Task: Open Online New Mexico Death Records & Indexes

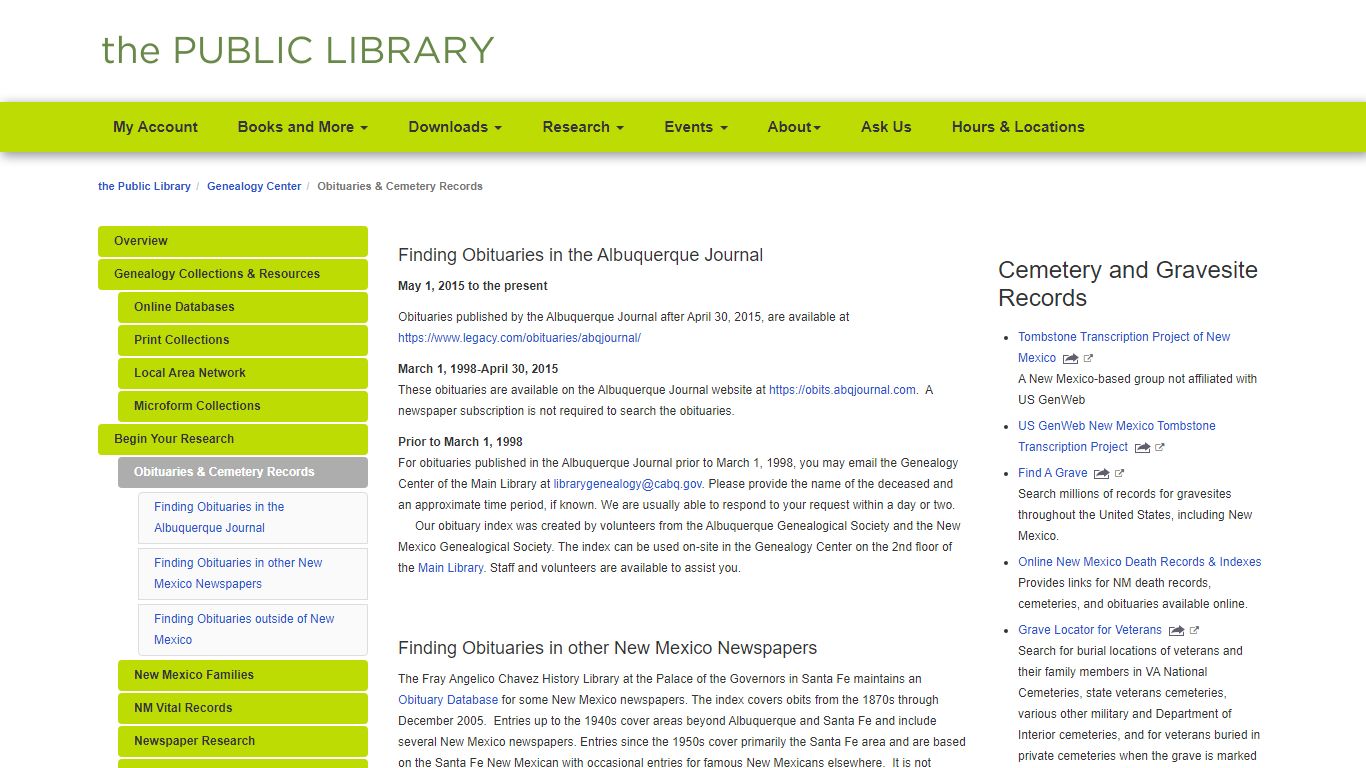Action: tap(1140, 562)
